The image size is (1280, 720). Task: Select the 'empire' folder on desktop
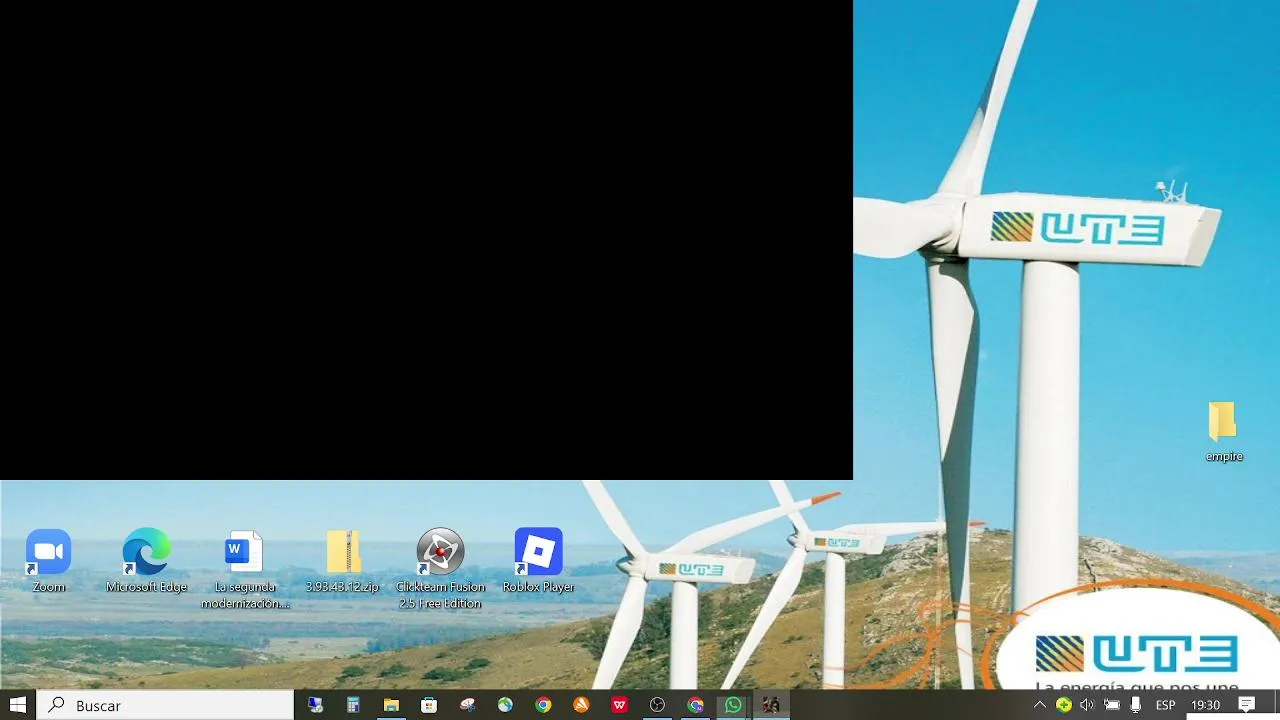[1223, 431]
